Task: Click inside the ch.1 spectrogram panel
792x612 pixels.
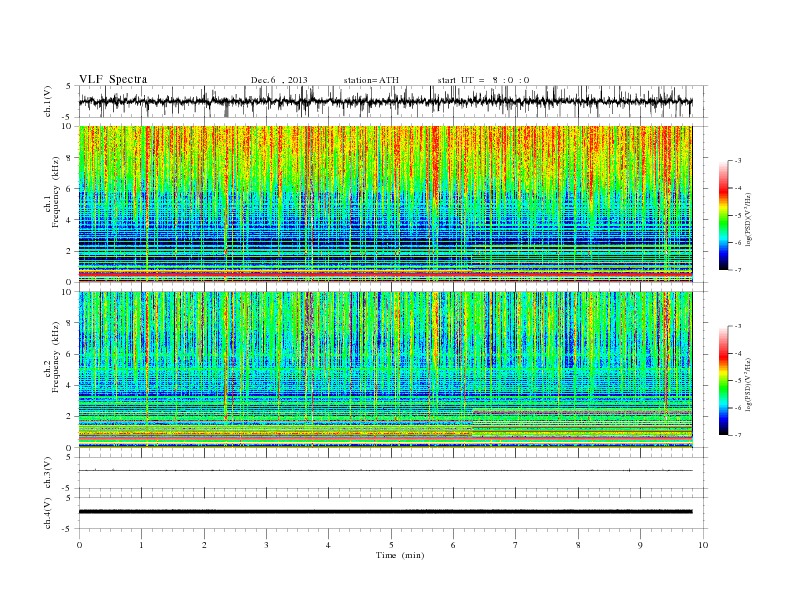Action: point(385,204)
